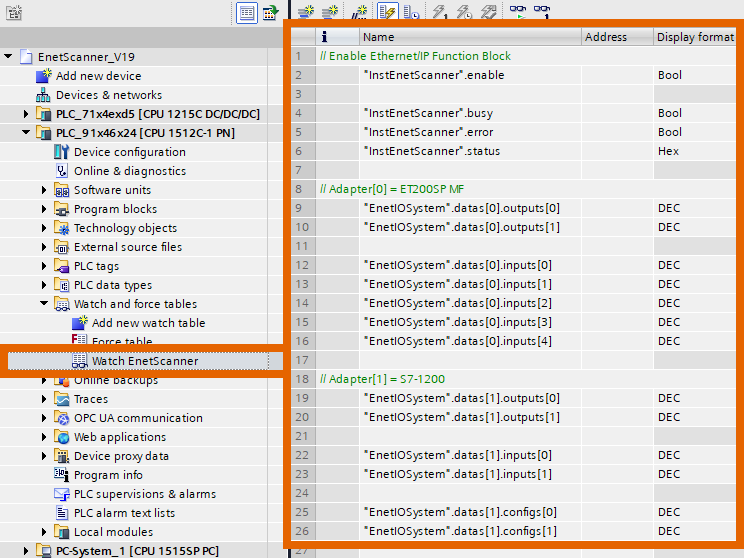Click the External source files folder icon
Screen dimensions: 744x558
coord(61,247)
